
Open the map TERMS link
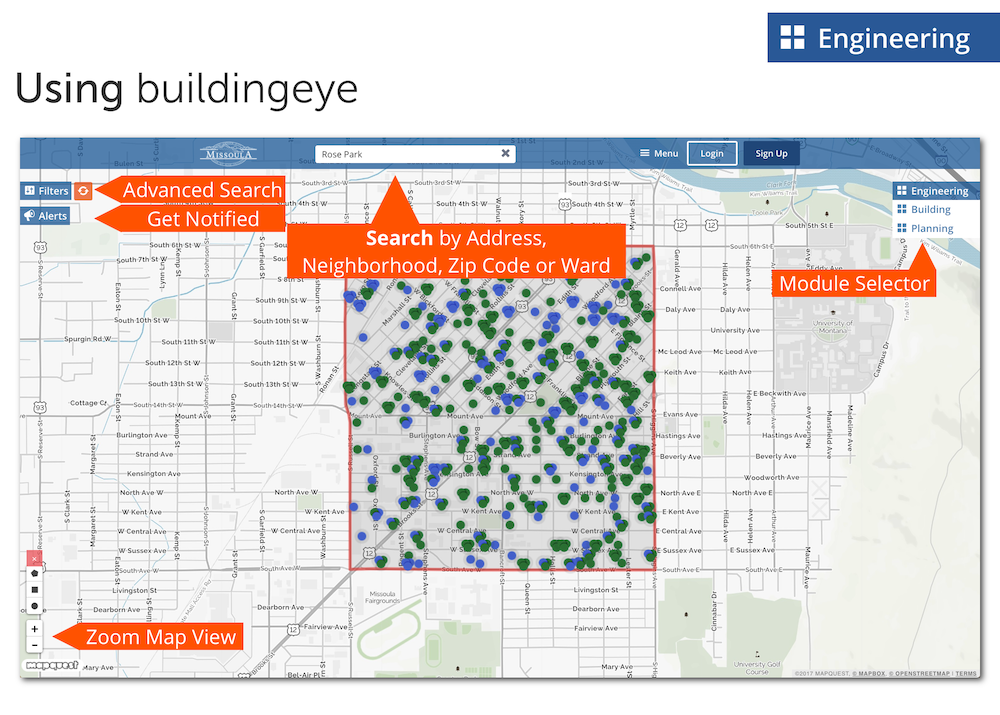click(x=966, y=674)
